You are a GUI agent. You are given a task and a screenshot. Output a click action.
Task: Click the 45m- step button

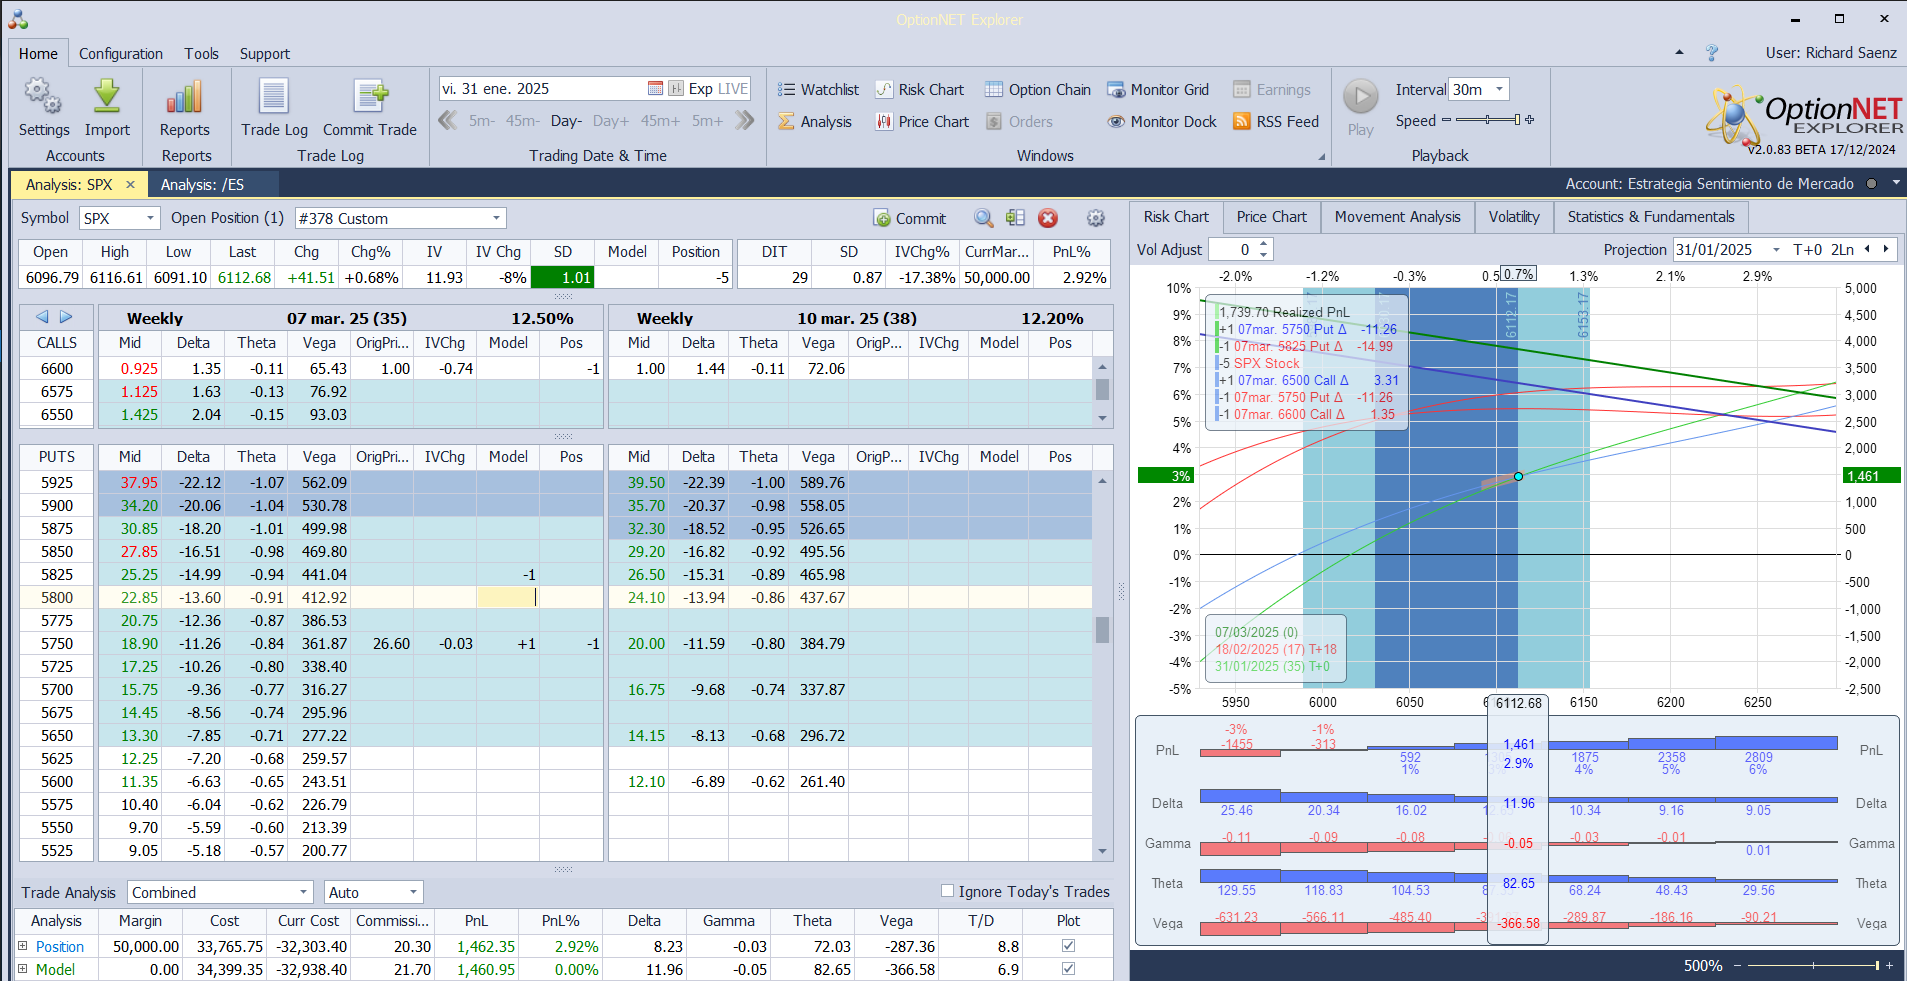[522, 121]
